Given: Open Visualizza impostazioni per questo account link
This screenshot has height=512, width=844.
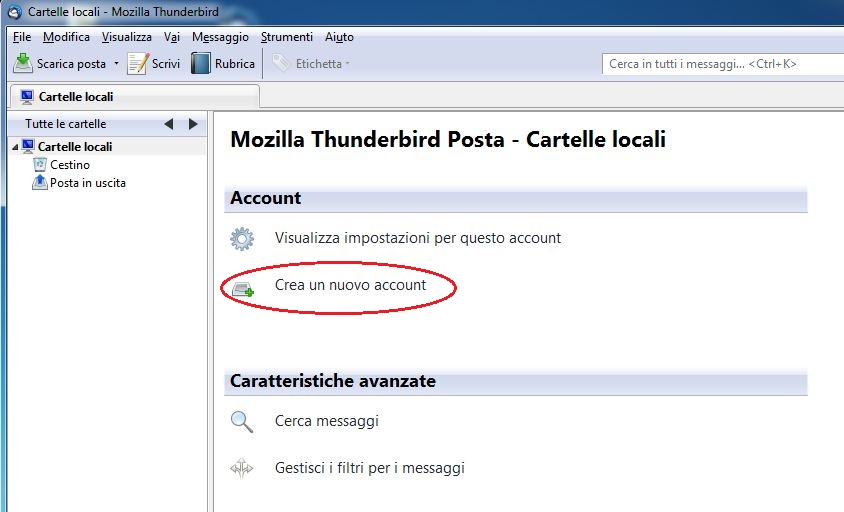Looking at the screenshot, I should click(x=418, y=238).
